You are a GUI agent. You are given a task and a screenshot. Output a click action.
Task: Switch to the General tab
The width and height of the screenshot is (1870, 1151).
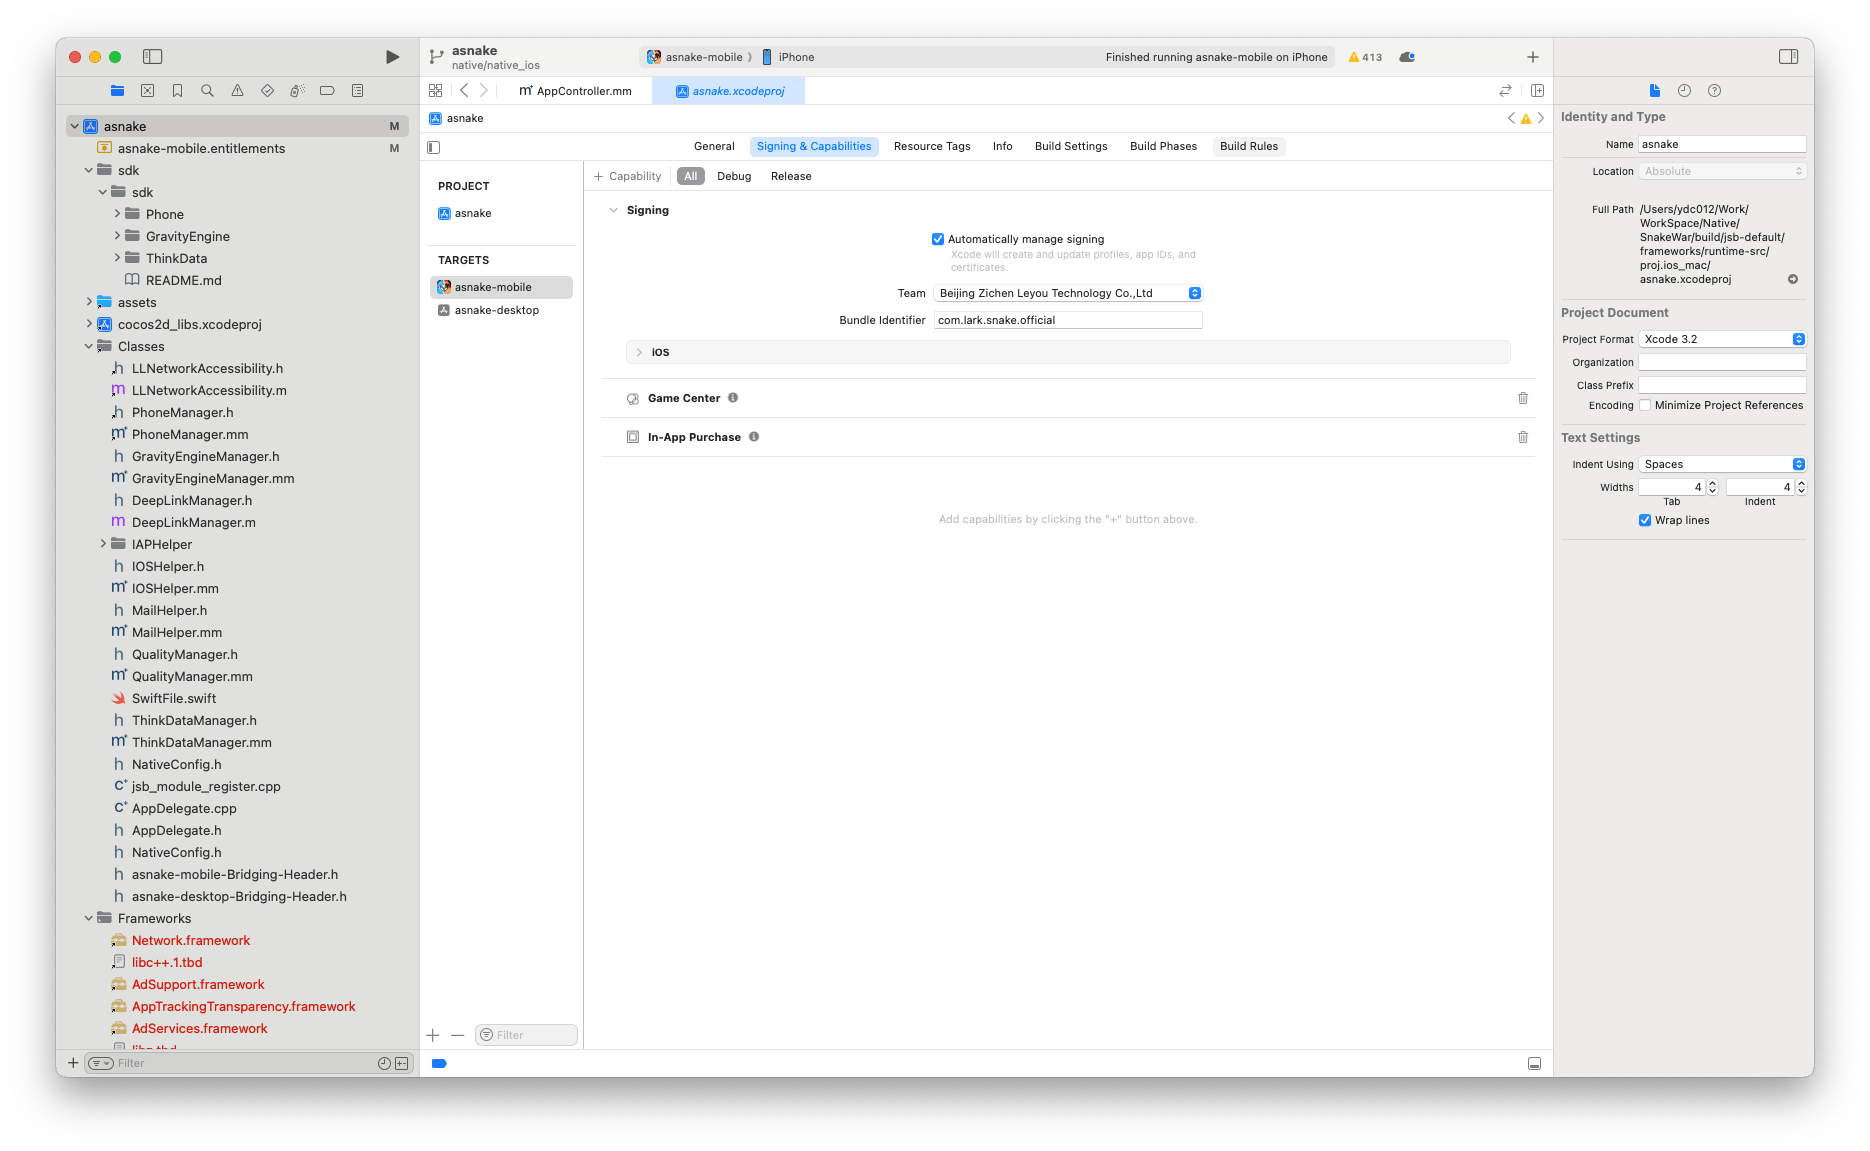(714, 146)
